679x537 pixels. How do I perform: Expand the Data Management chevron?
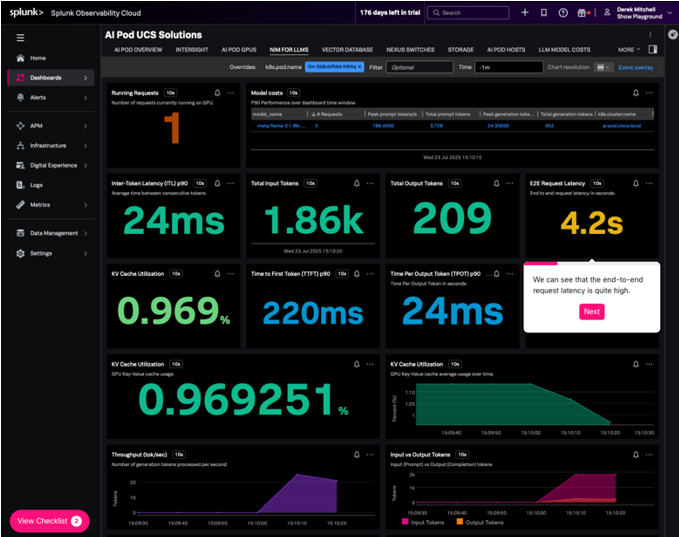click(x=86, y=233)
